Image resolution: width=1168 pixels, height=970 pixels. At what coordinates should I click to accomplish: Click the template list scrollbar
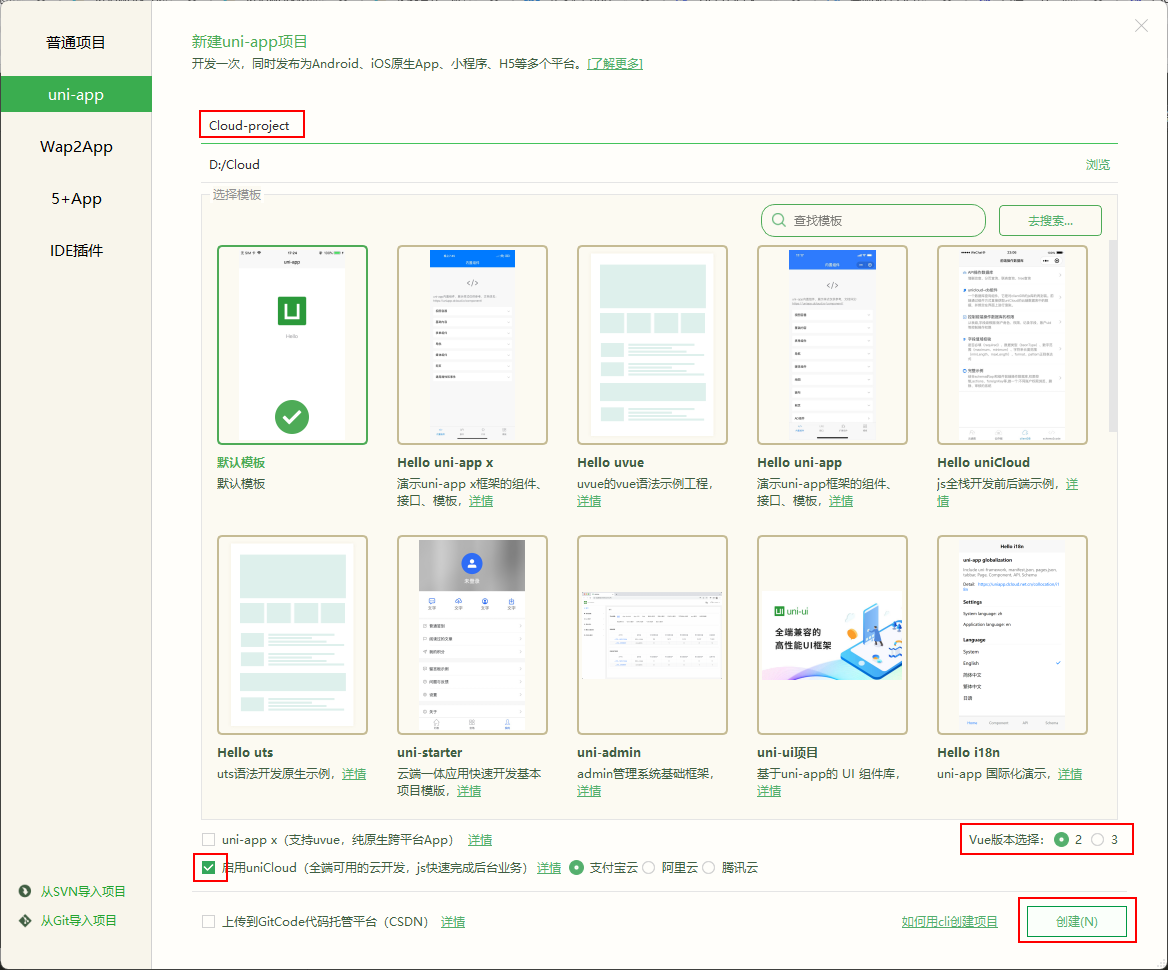pos(1113,337)
